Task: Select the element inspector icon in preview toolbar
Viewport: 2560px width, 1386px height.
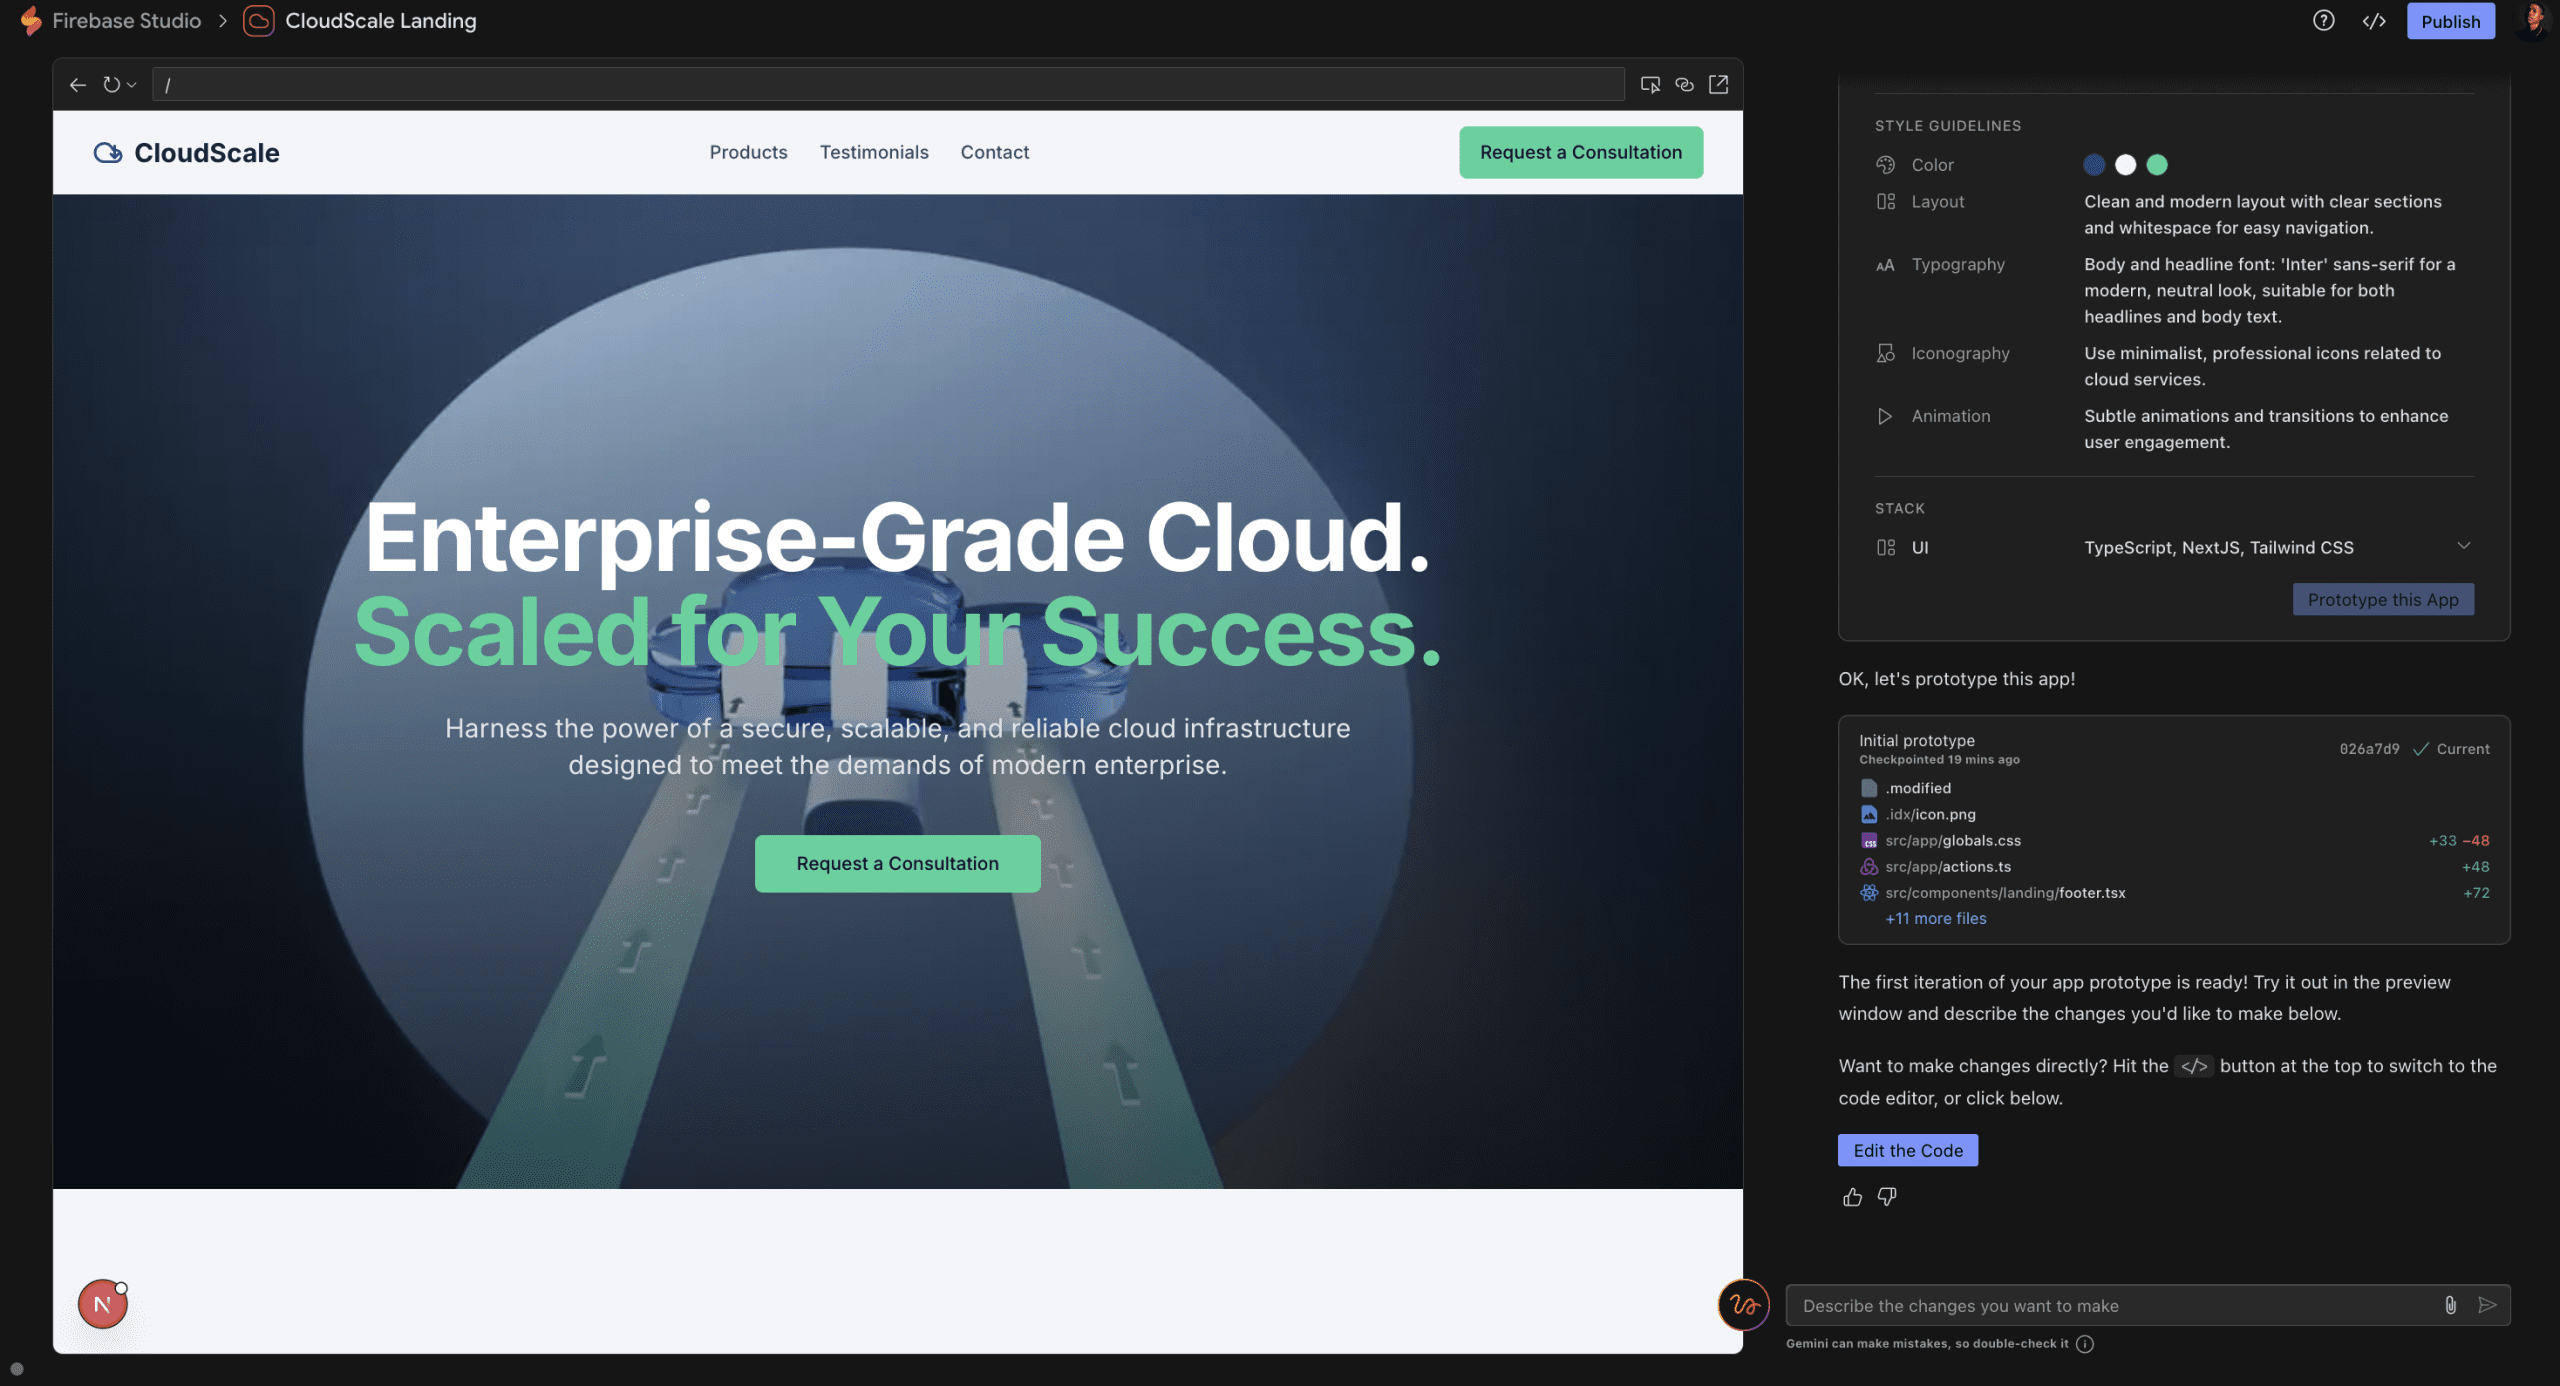Action: tap(1650, 84)
